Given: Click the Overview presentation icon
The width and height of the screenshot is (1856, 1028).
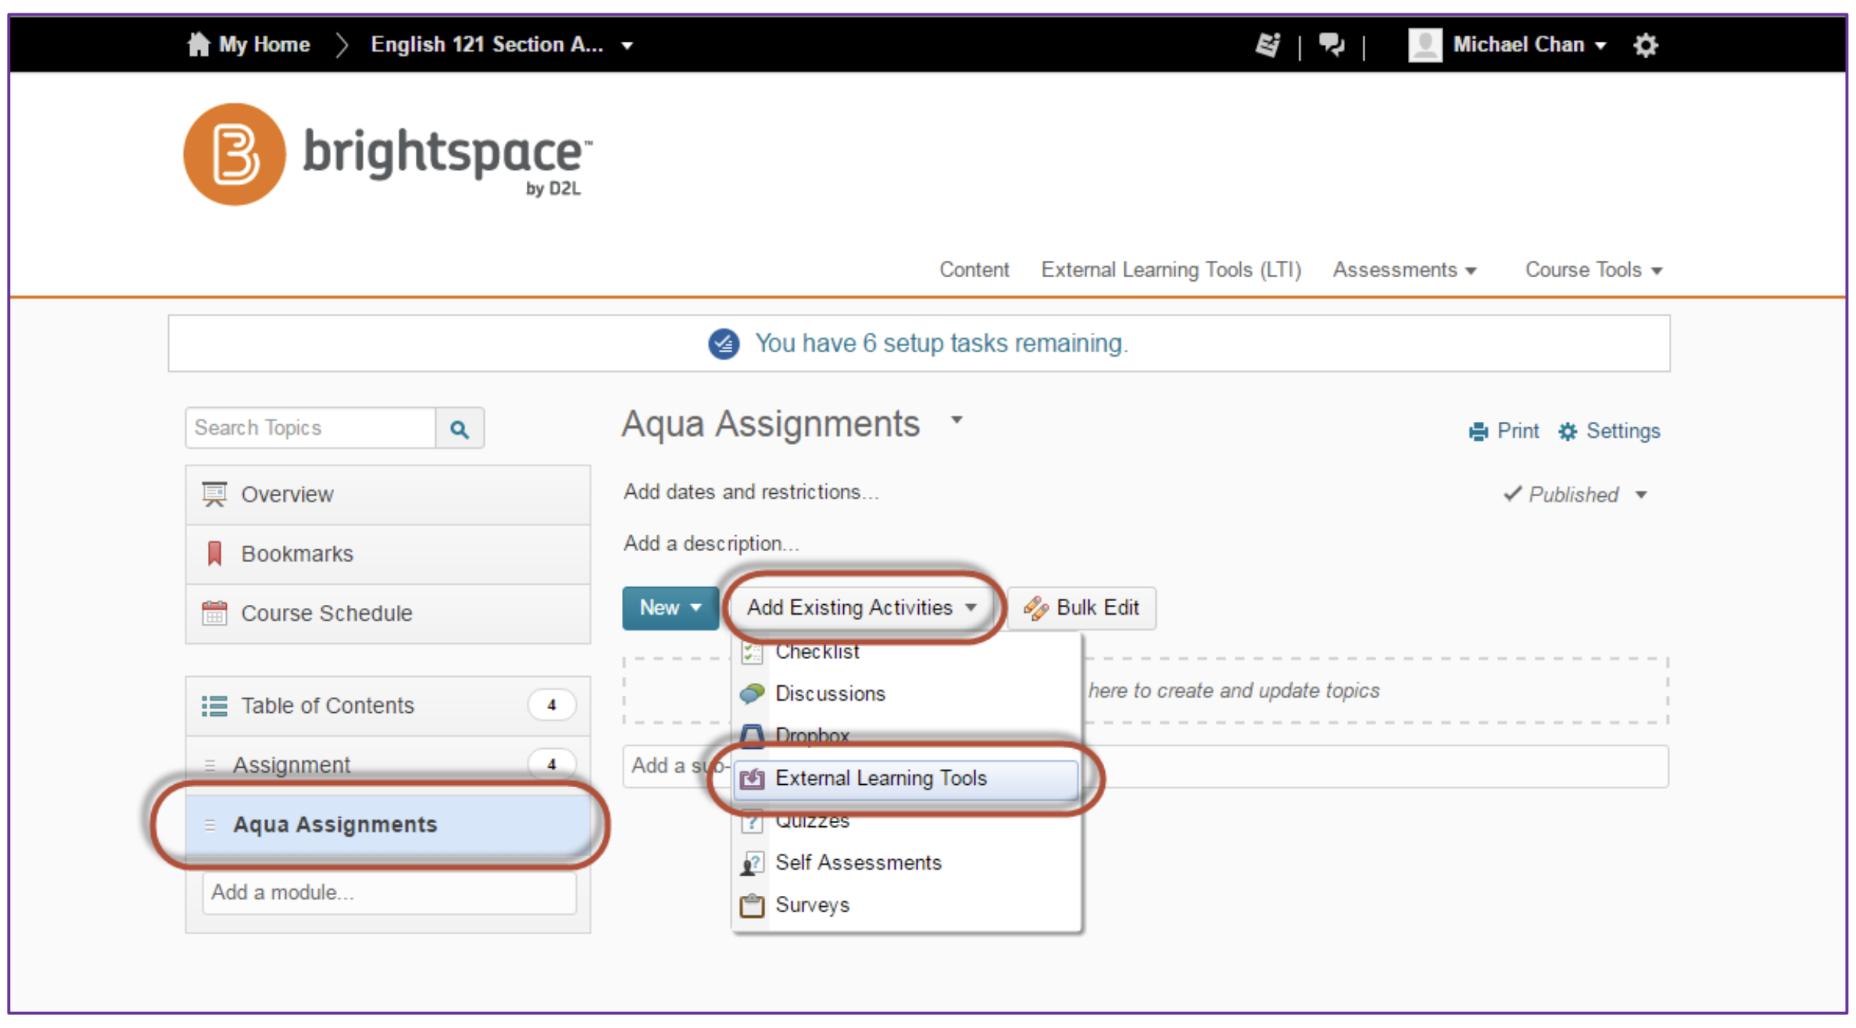Looking at the screenshot, I should click(214, 494).
